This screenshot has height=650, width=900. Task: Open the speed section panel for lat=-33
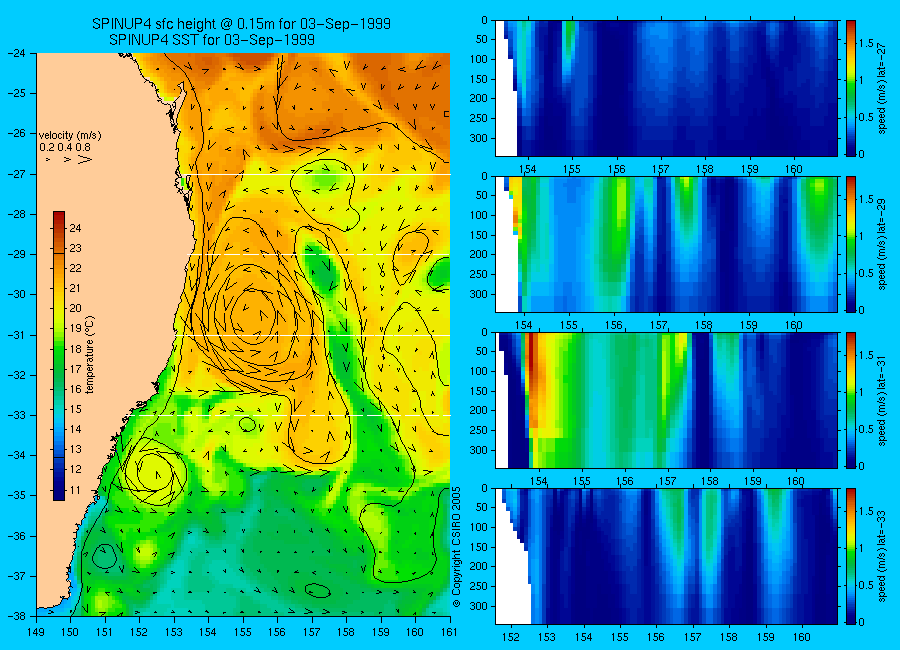coord(666,556)
